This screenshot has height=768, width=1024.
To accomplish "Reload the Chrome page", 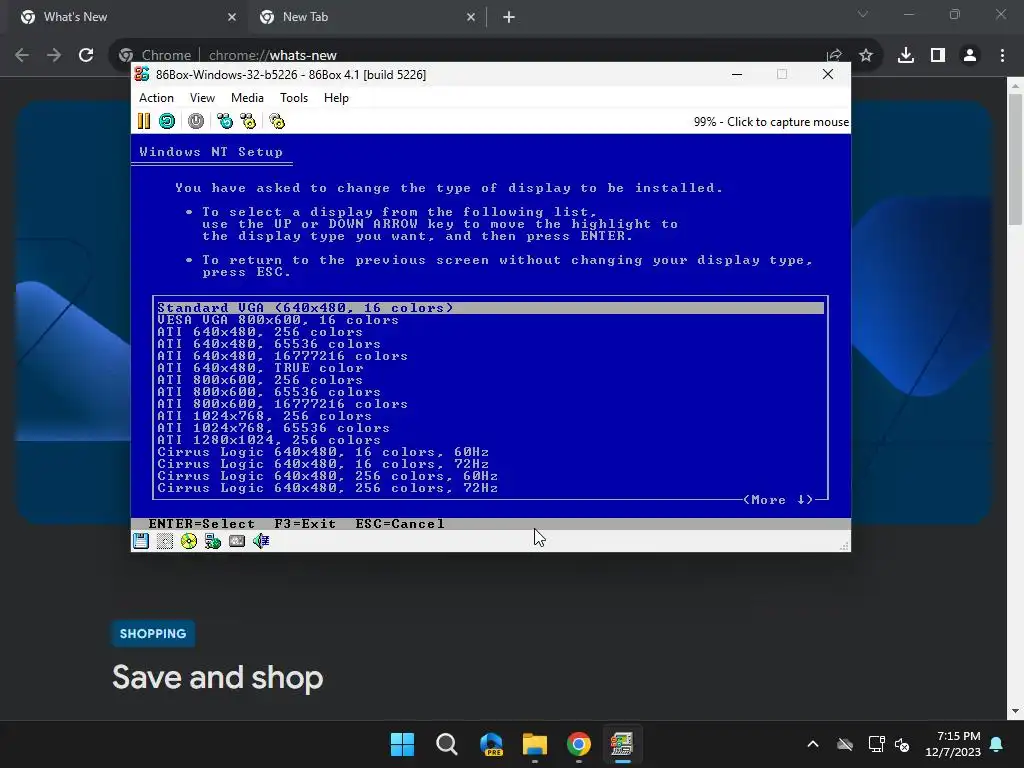I will 86,55.
